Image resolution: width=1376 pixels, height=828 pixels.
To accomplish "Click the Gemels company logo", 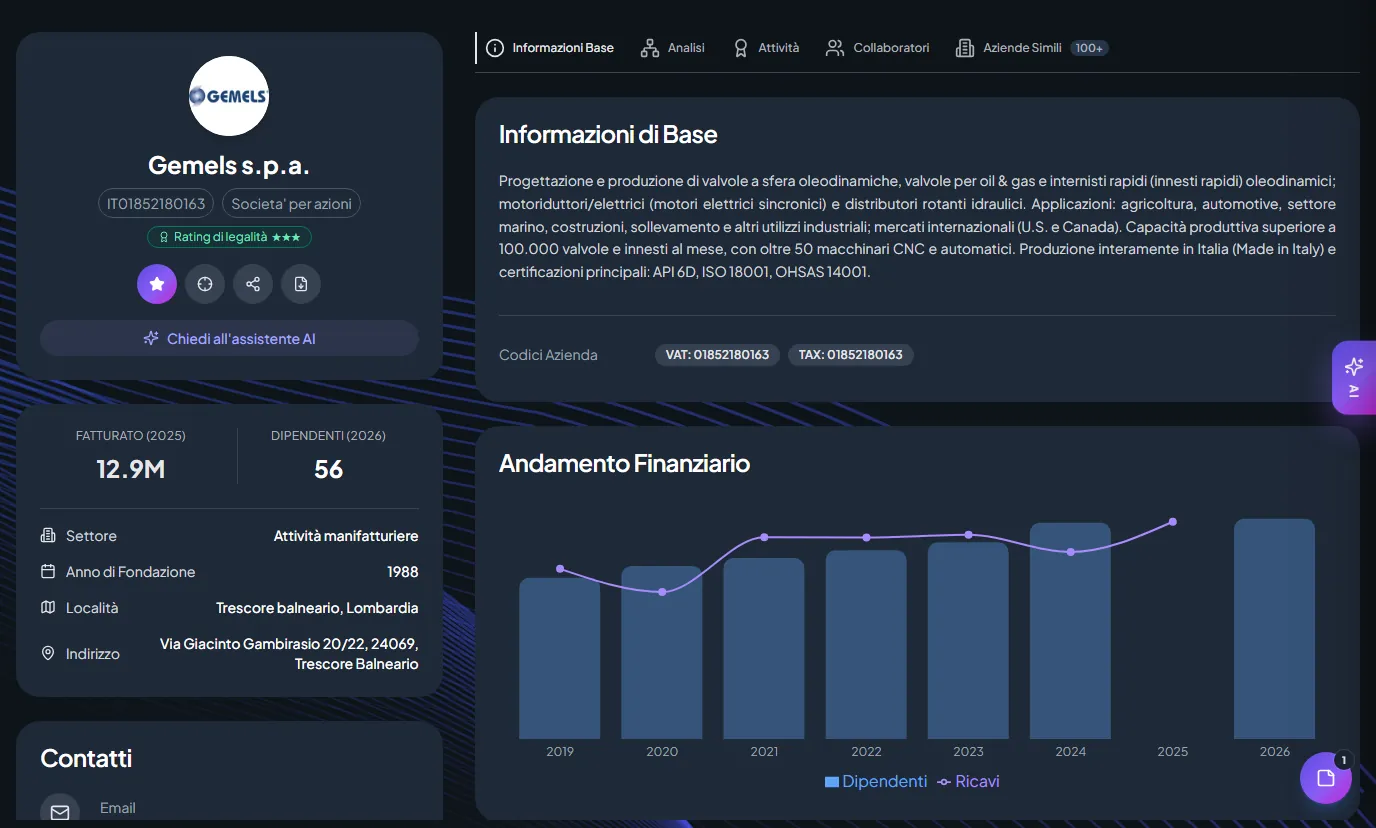I will (229, 96).
